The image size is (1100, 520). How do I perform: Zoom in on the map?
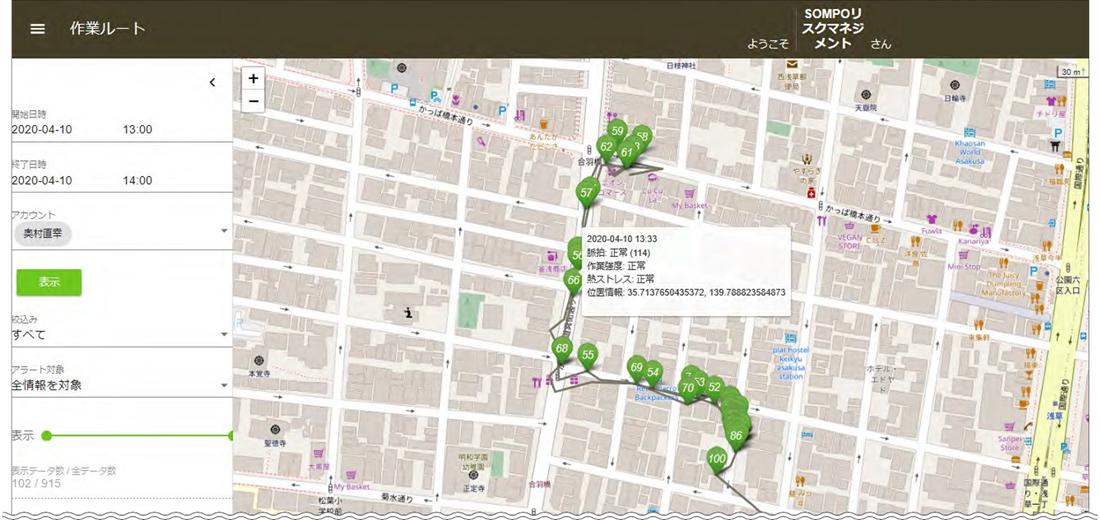253,79
